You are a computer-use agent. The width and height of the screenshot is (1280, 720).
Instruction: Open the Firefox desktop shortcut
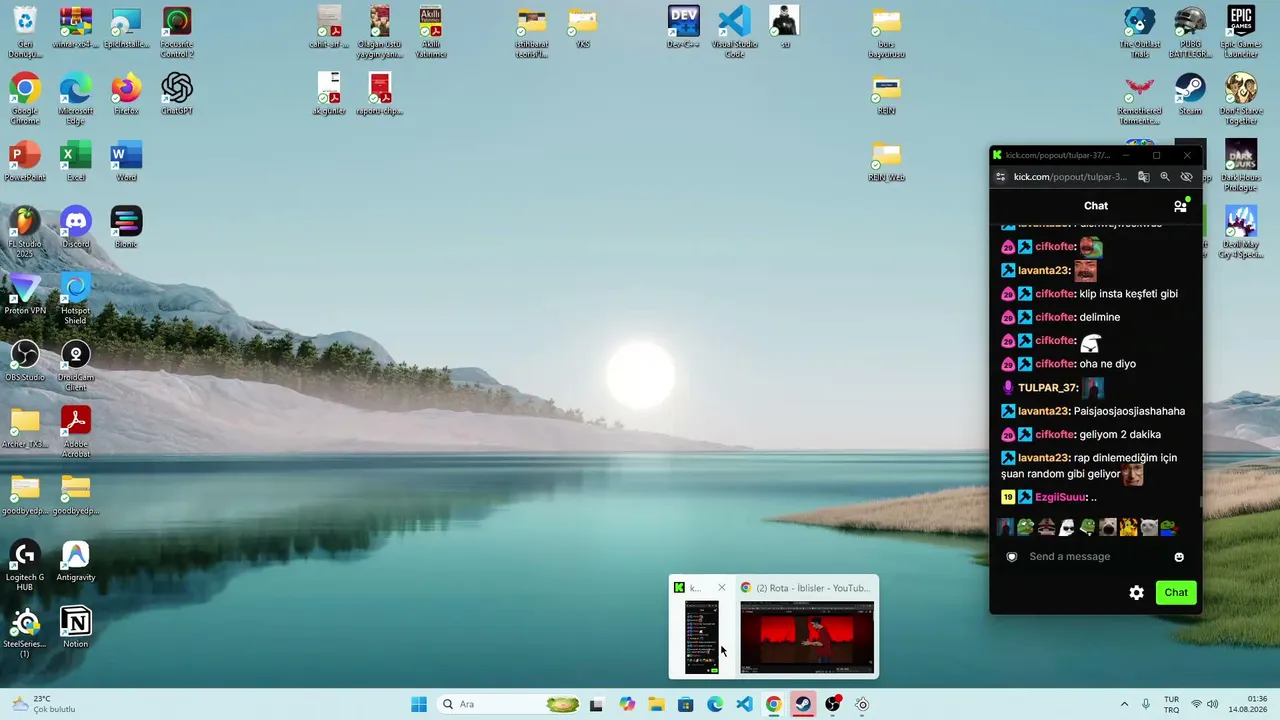126,94
